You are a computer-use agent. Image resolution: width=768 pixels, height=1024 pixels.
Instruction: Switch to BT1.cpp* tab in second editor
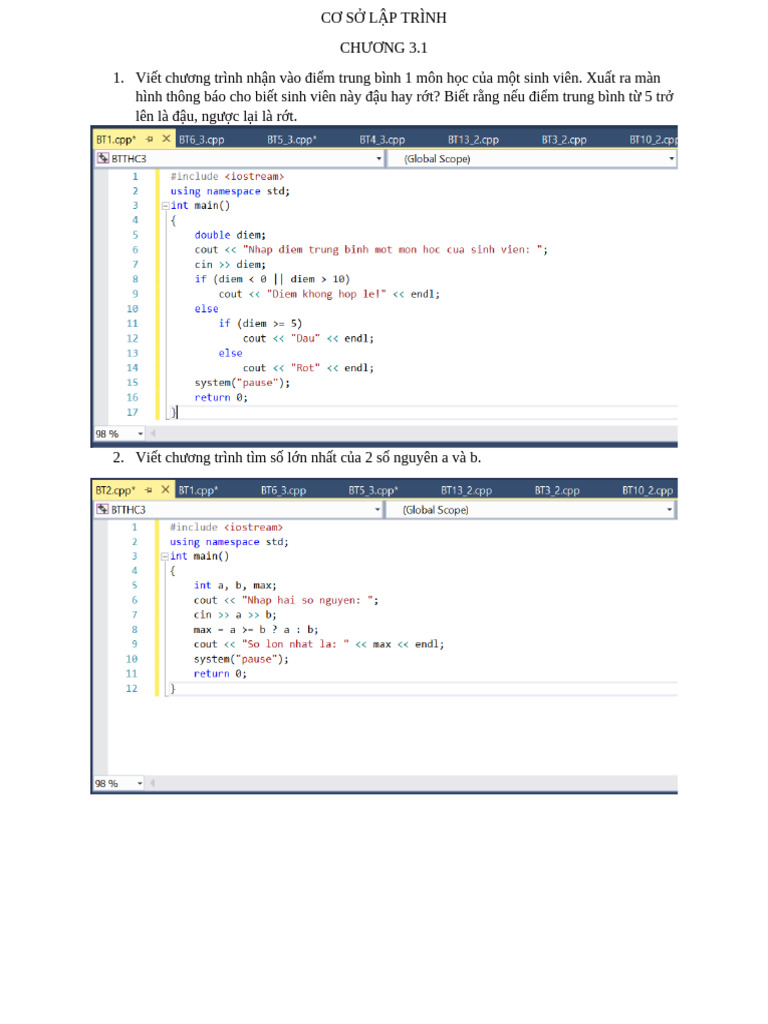[x=198, y=490]
